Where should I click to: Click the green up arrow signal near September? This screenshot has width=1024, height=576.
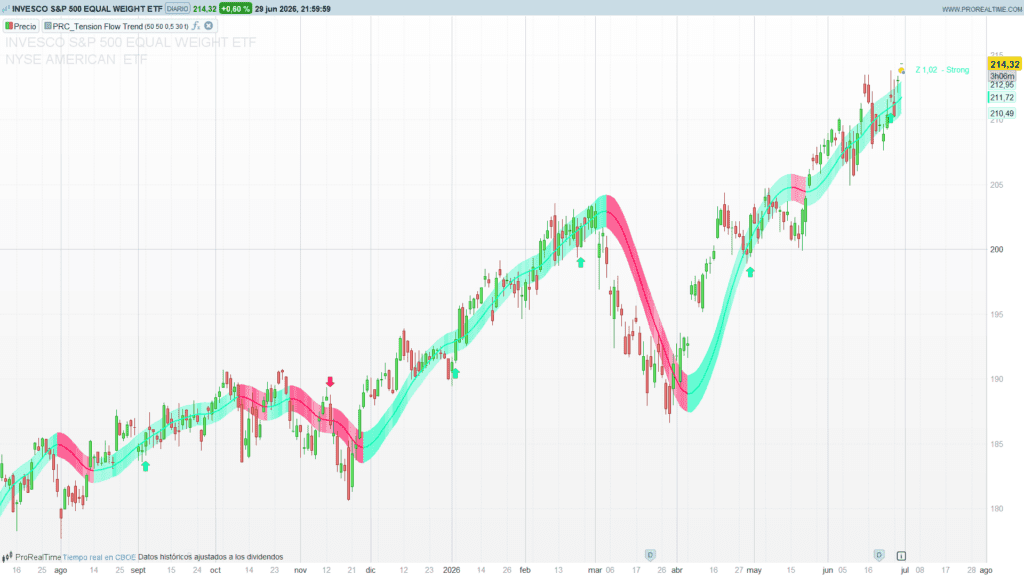click(x=146, y=466)
